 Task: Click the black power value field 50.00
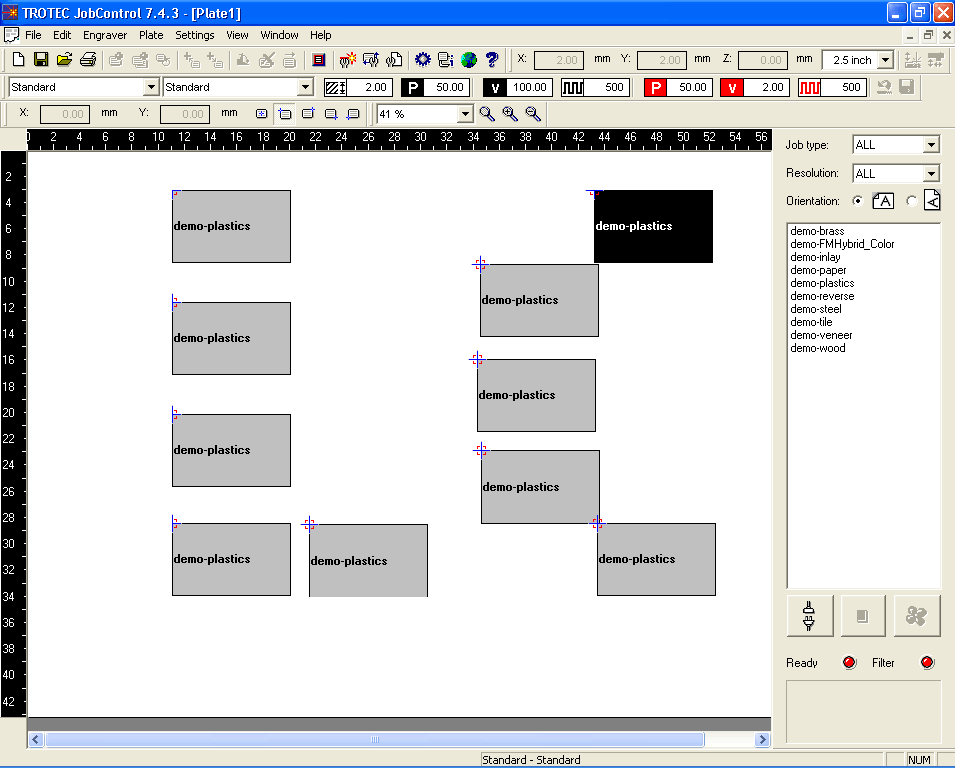pos(447,88)
